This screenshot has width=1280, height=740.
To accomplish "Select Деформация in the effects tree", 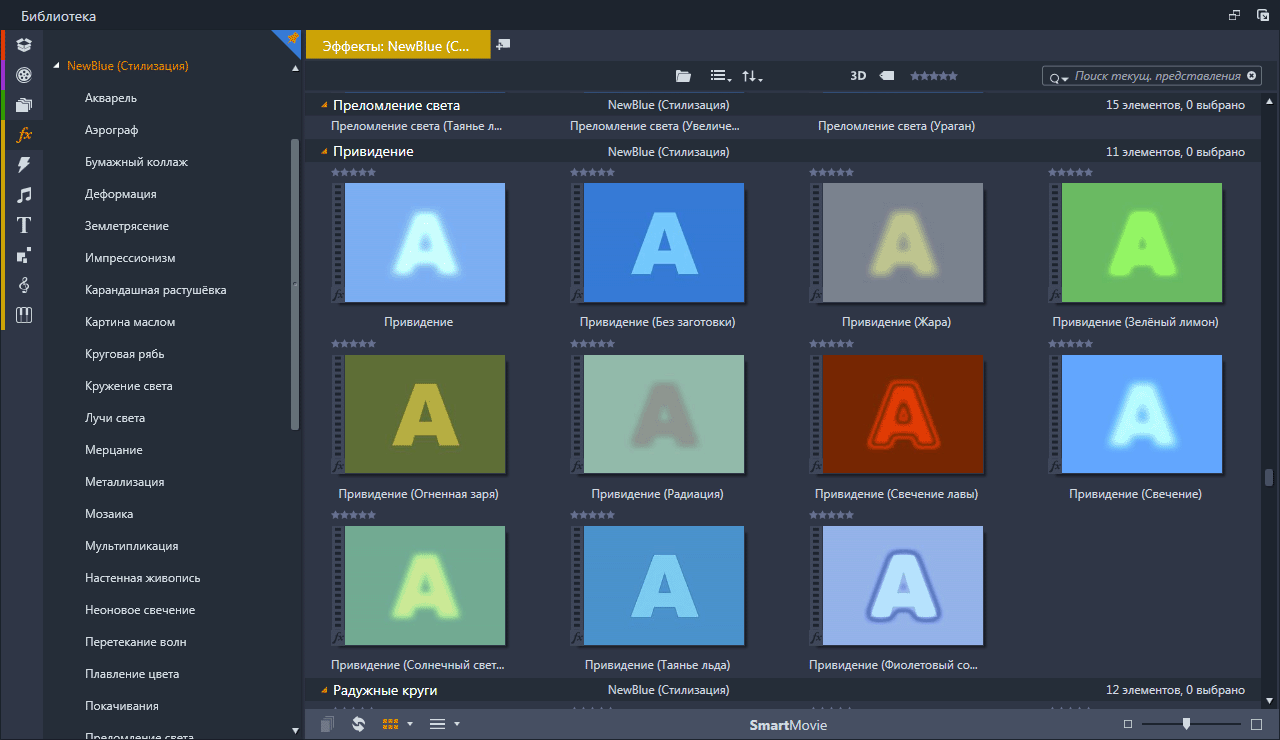I will [120, 194].
